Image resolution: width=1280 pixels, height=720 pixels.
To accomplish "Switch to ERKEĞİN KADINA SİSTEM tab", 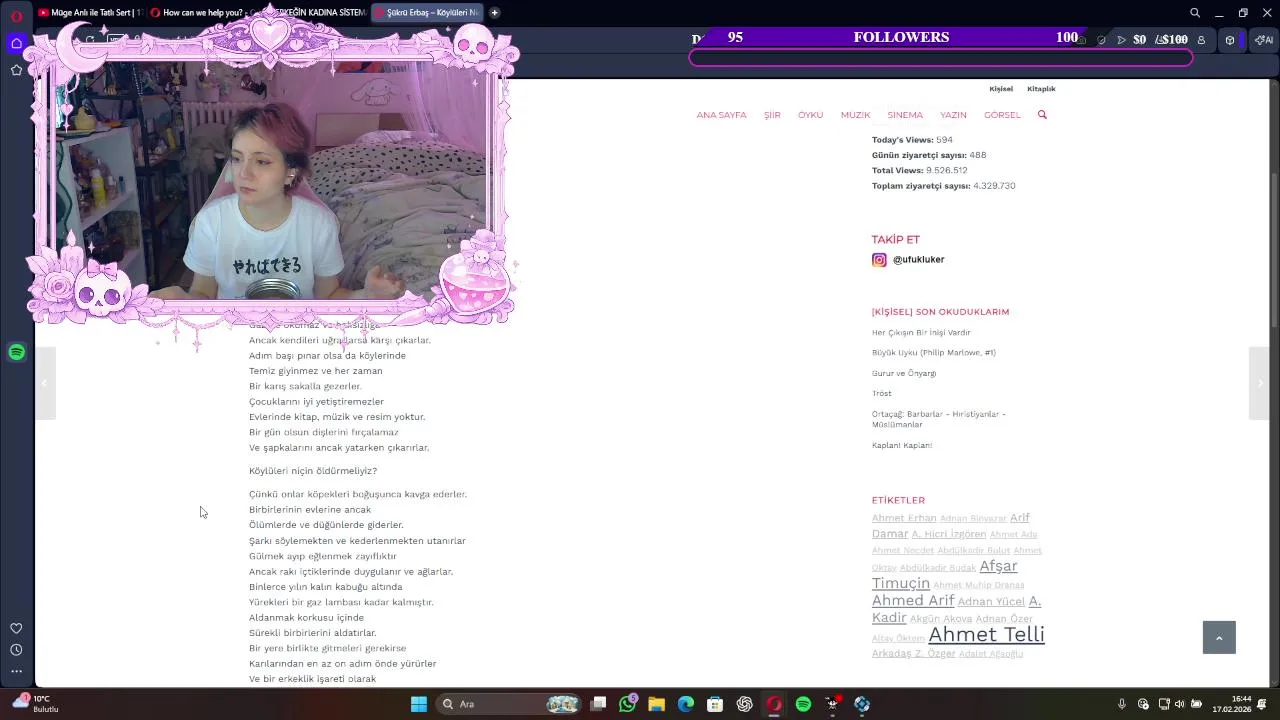I will coord(314,13).
